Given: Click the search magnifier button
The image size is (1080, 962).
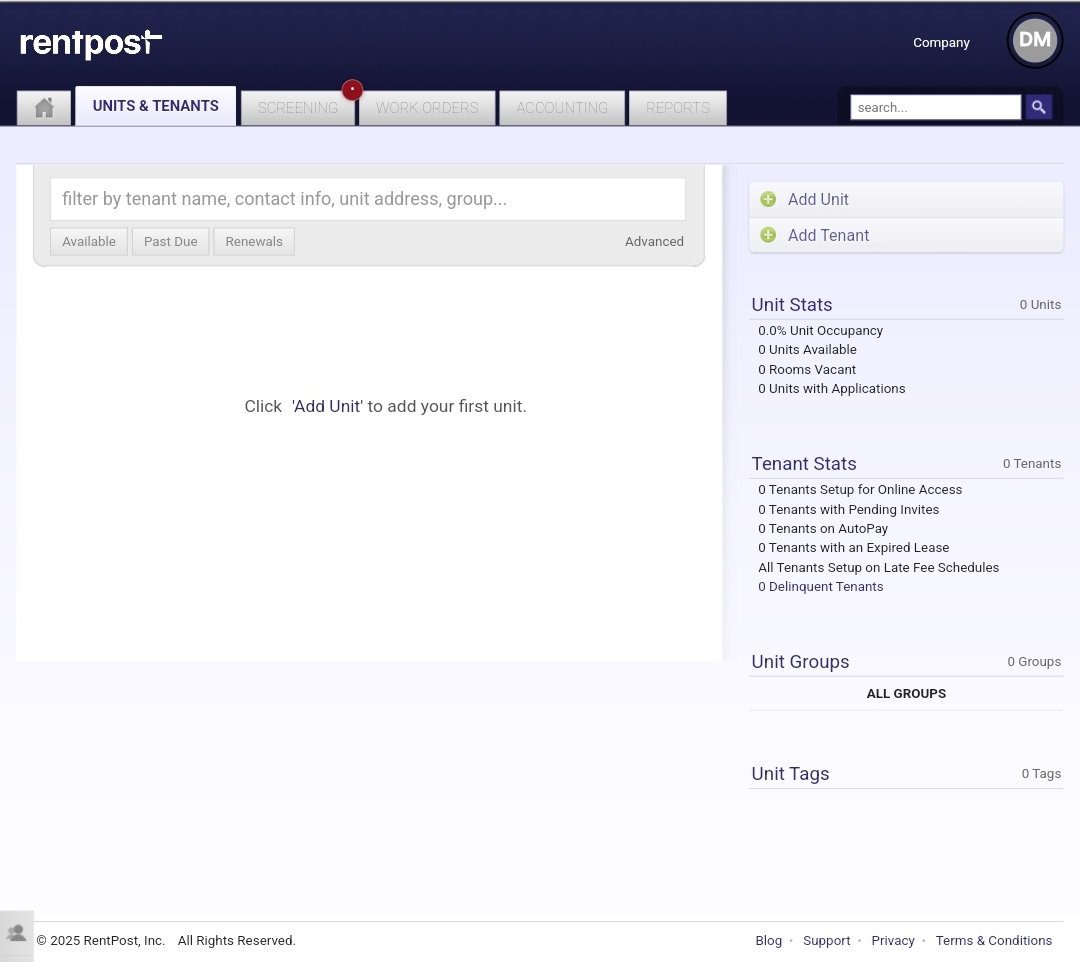Looking at the screenshot, I should [1039, 107].
